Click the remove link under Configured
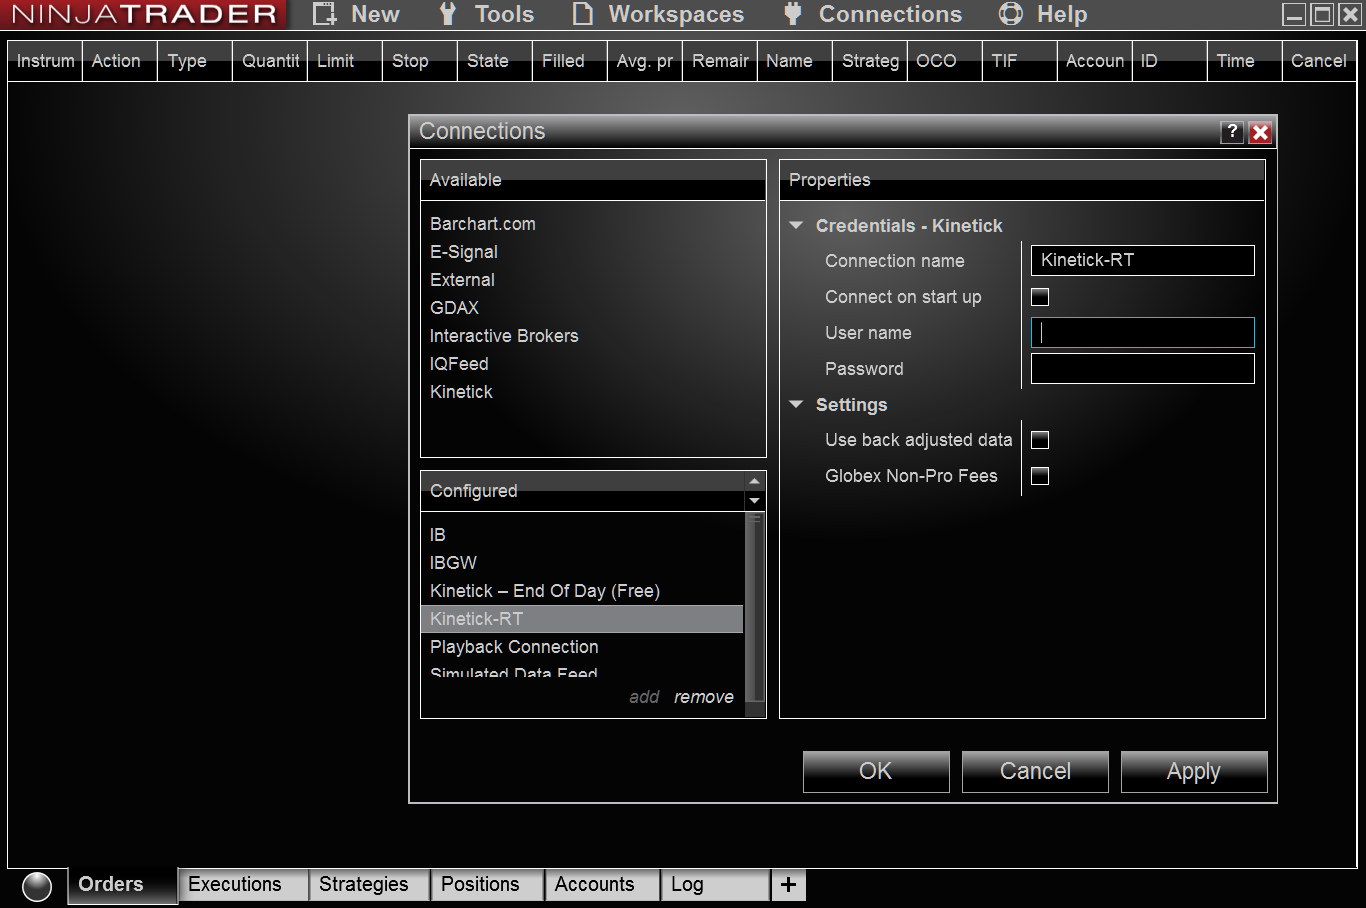 703,697
